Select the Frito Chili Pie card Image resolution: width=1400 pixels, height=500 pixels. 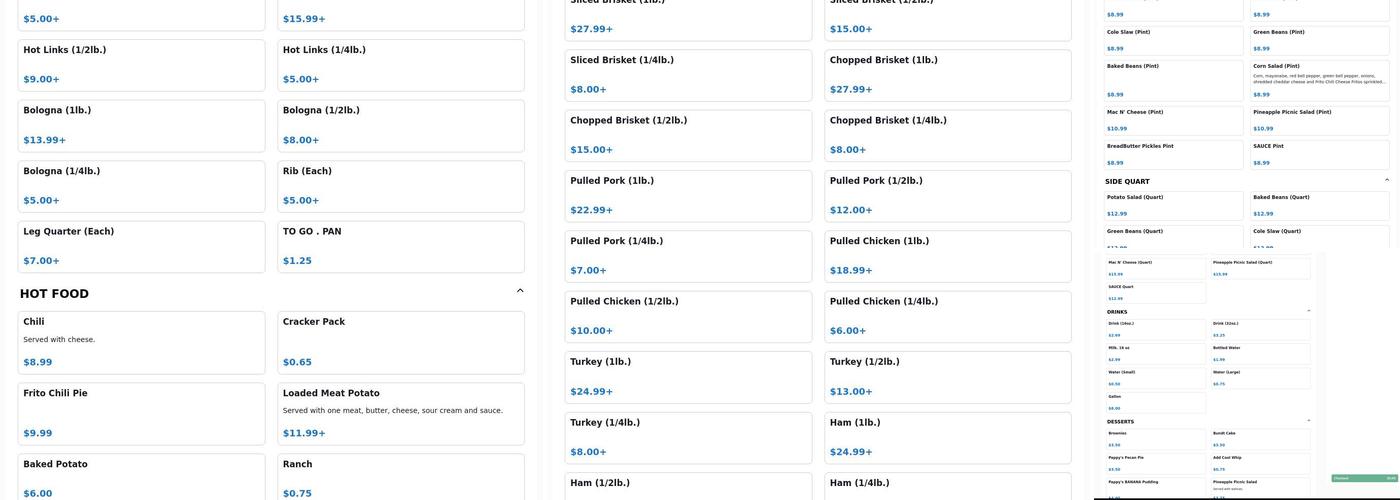pyautogui.click(x=141, y=413)
